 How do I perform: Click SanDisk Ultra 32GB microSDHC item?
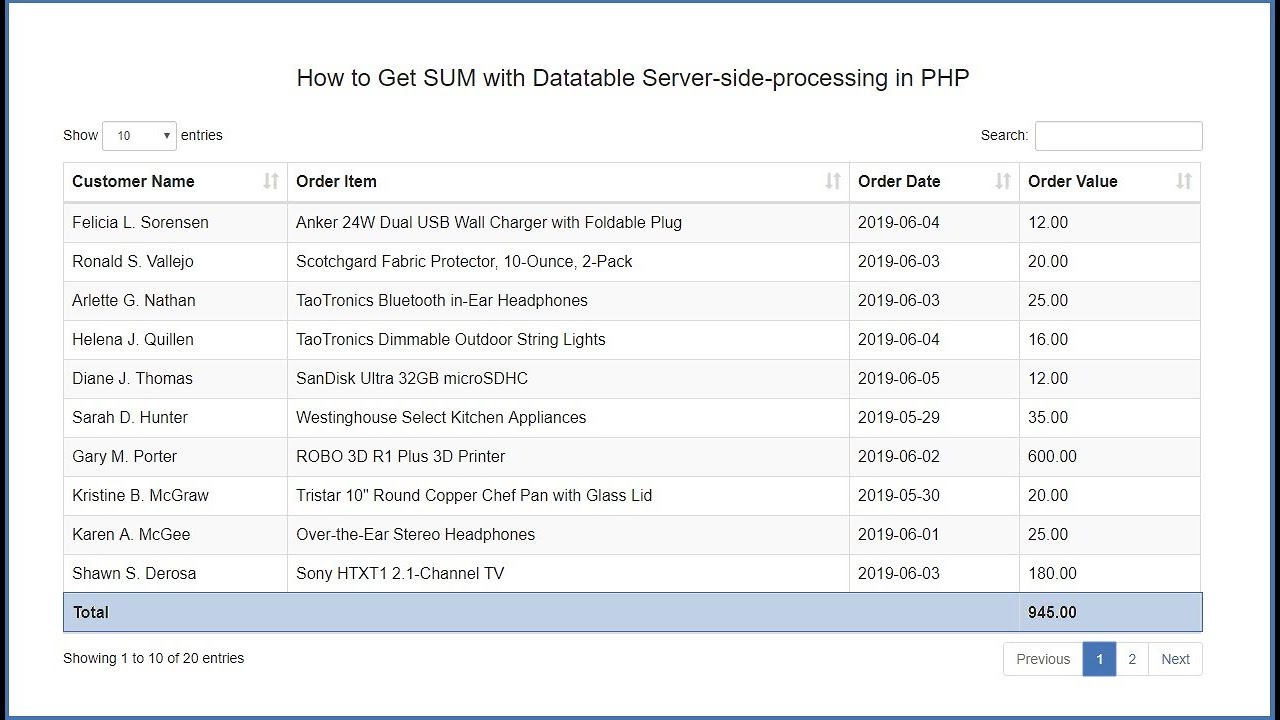pos(412,378)
